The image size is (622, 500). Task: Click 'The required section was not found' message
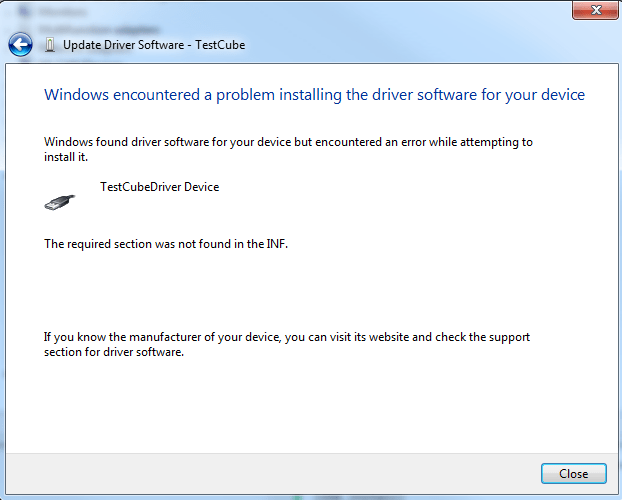(166, 244)
